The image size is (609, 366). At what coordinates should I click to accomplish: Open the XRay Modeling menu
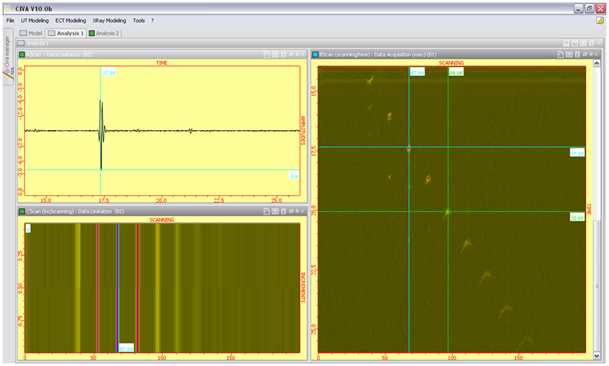[109, 21]
